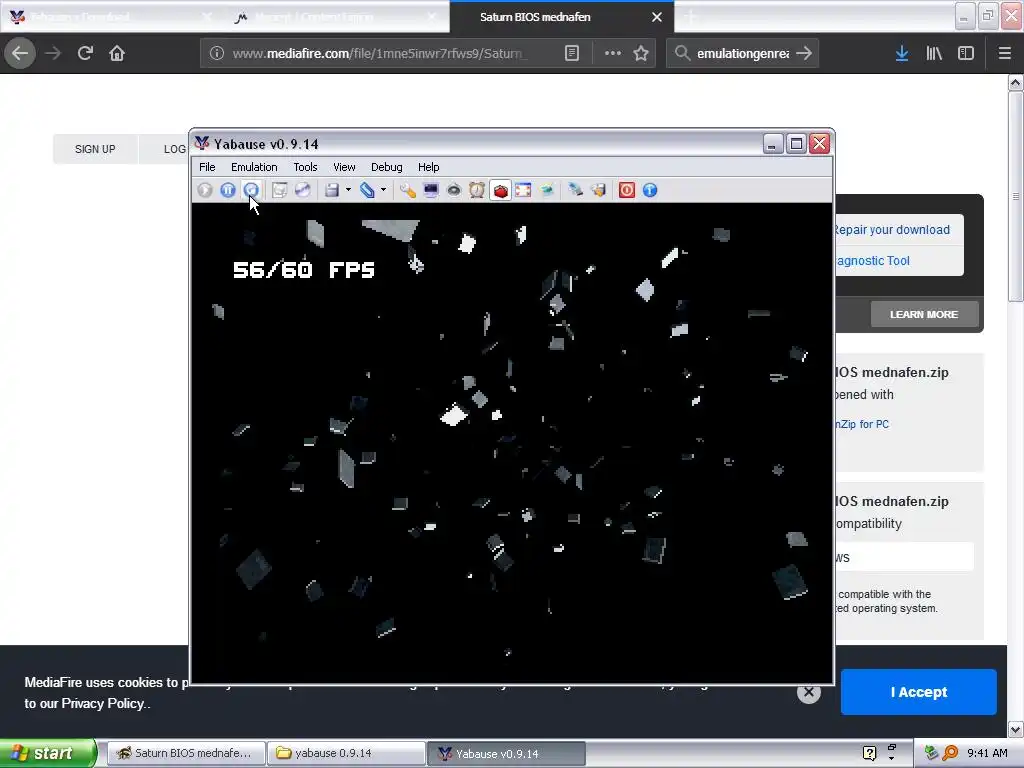
Task: Click SIGN UP on MediaFire page
Action: tap(95, 149)
